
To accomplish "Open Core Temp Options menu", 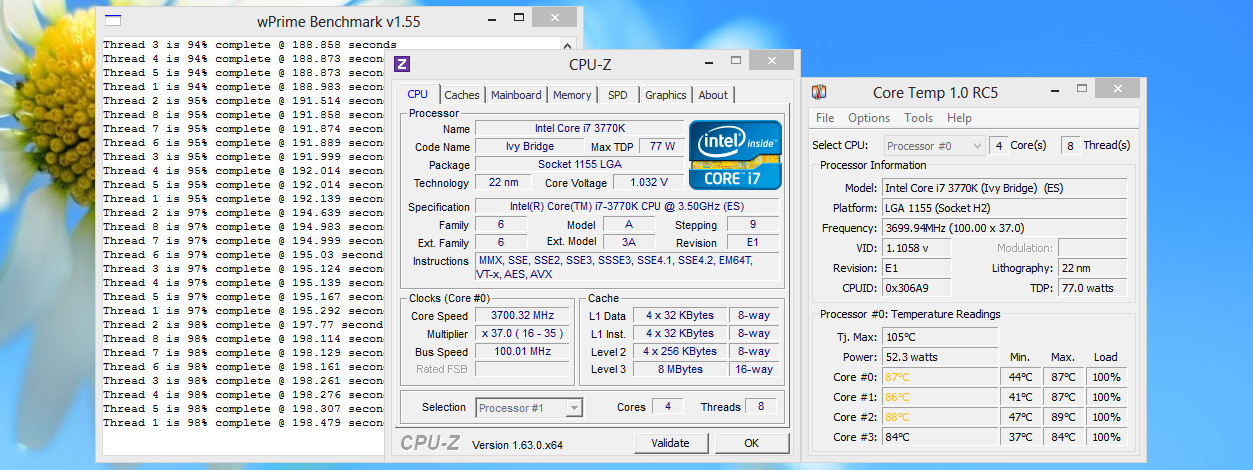I will click(869, 118).
